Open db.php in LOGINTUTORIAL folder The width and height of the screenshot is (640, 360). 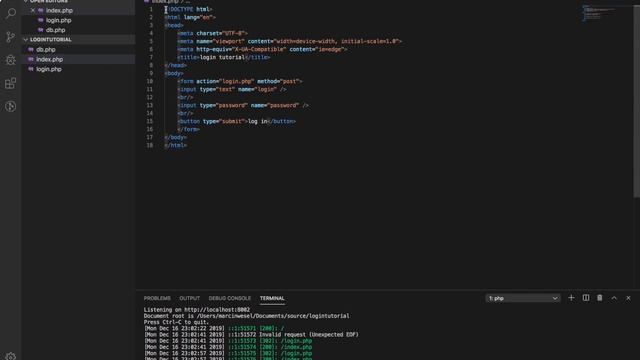coord(46,49)
